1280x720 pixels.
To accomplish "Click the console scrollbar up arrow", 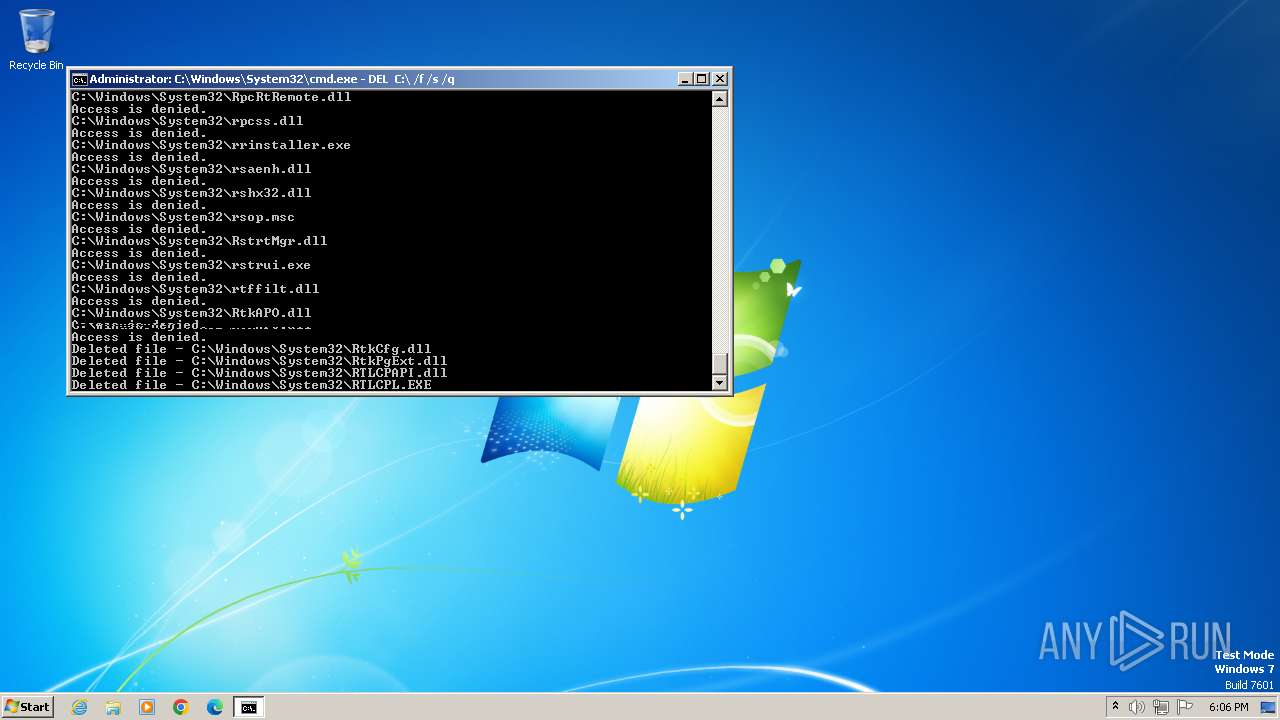I will pyautogui.click(x=719, y=99).
